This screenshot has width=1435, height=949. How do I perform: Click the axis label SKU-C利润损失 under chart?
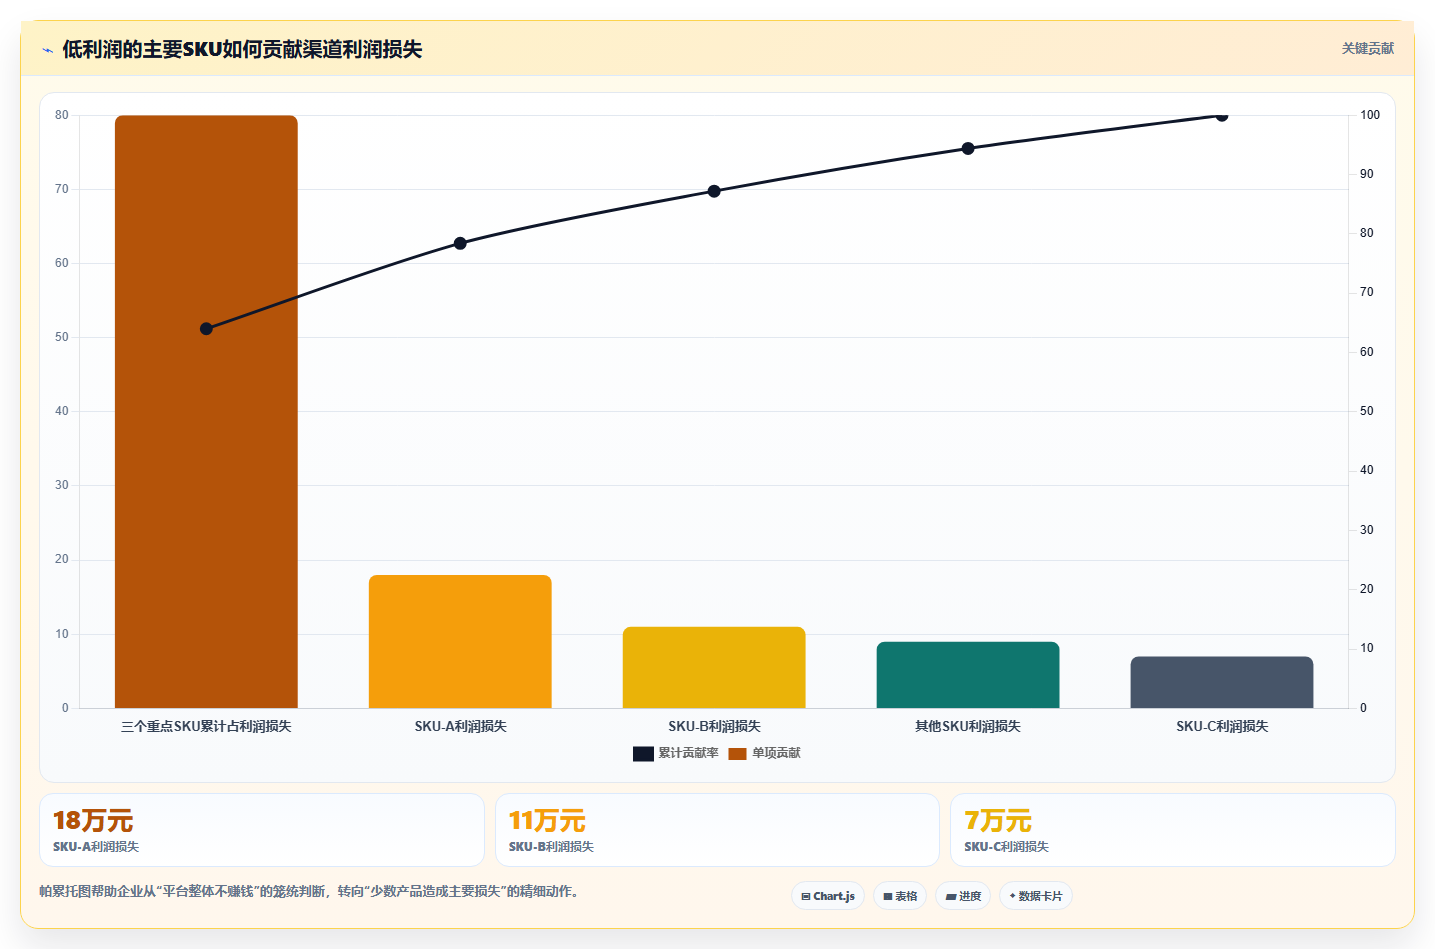[1222, 726]
